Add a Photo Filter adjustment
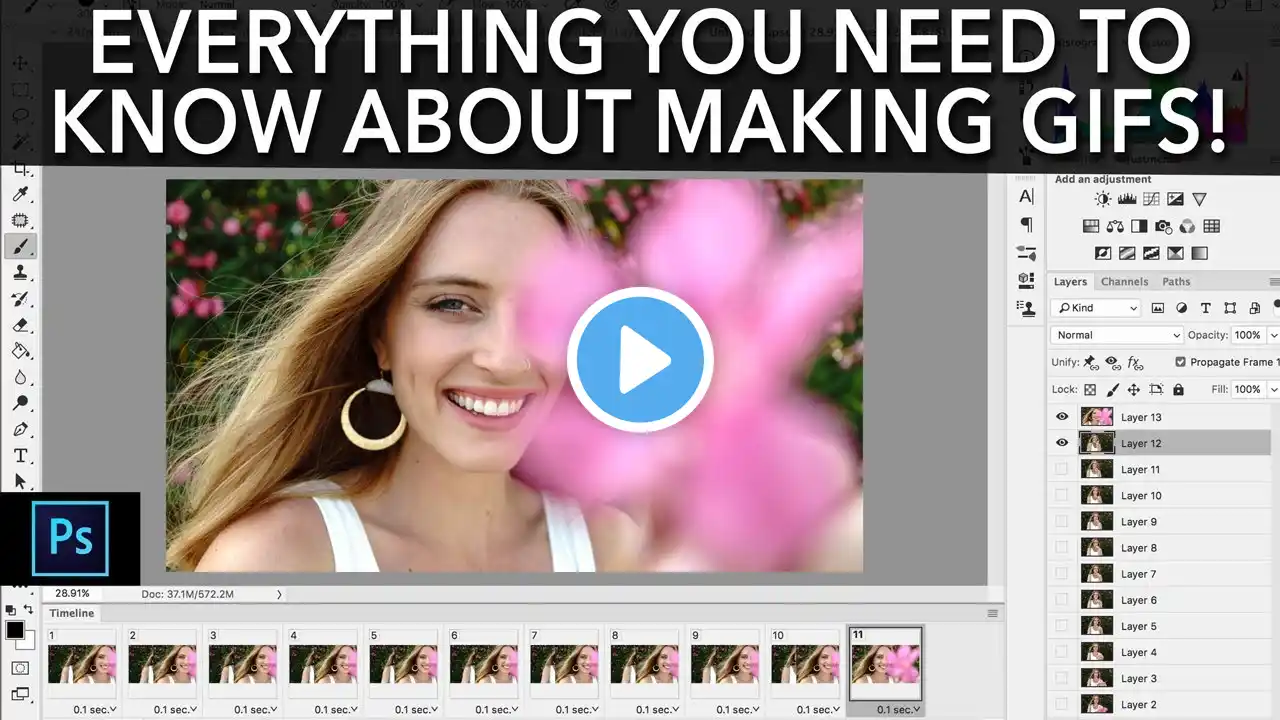Screen dimensions: 1280x720 [1163, 227]
